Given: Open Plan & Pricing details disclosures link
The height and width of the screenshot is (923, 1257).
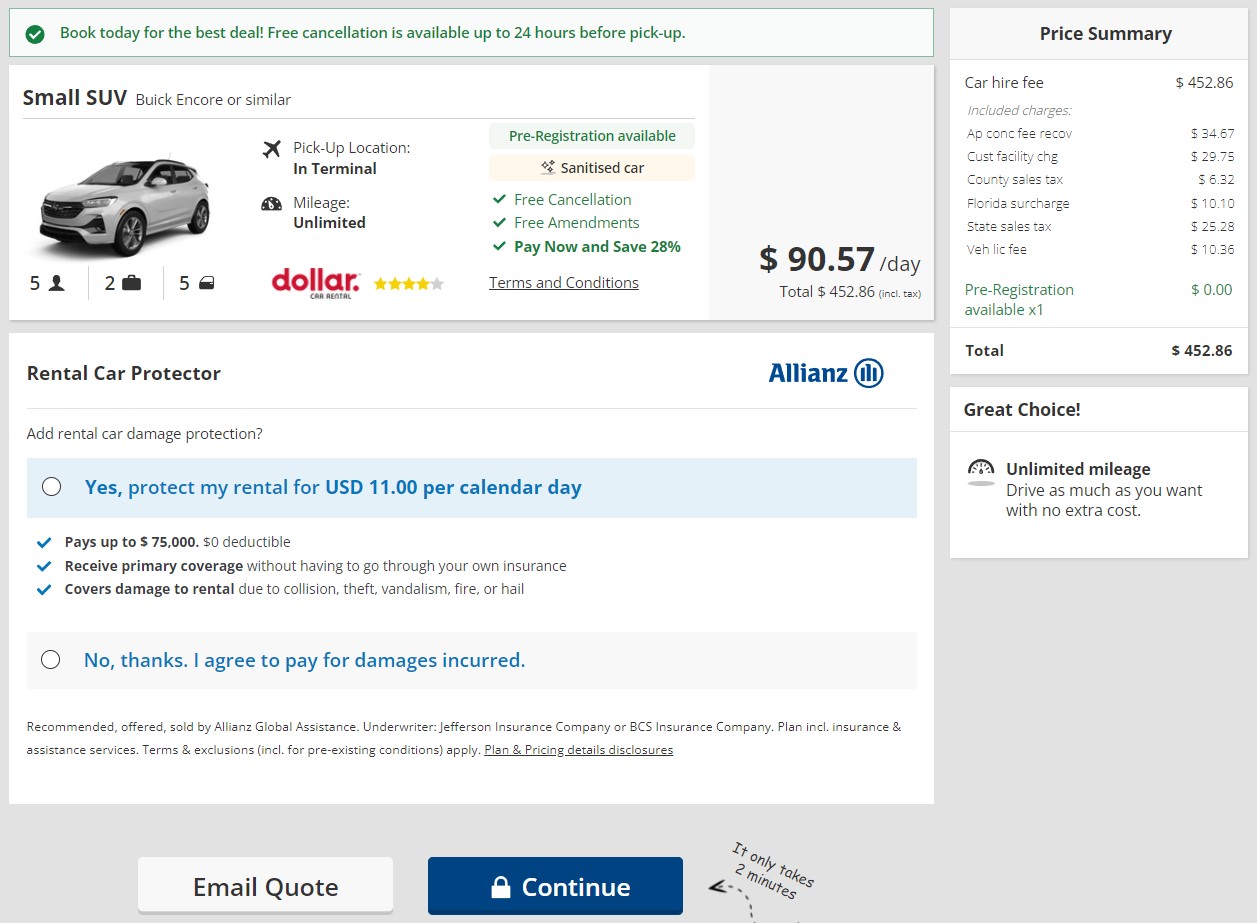Looking at the screenshot, I should 578,750.
